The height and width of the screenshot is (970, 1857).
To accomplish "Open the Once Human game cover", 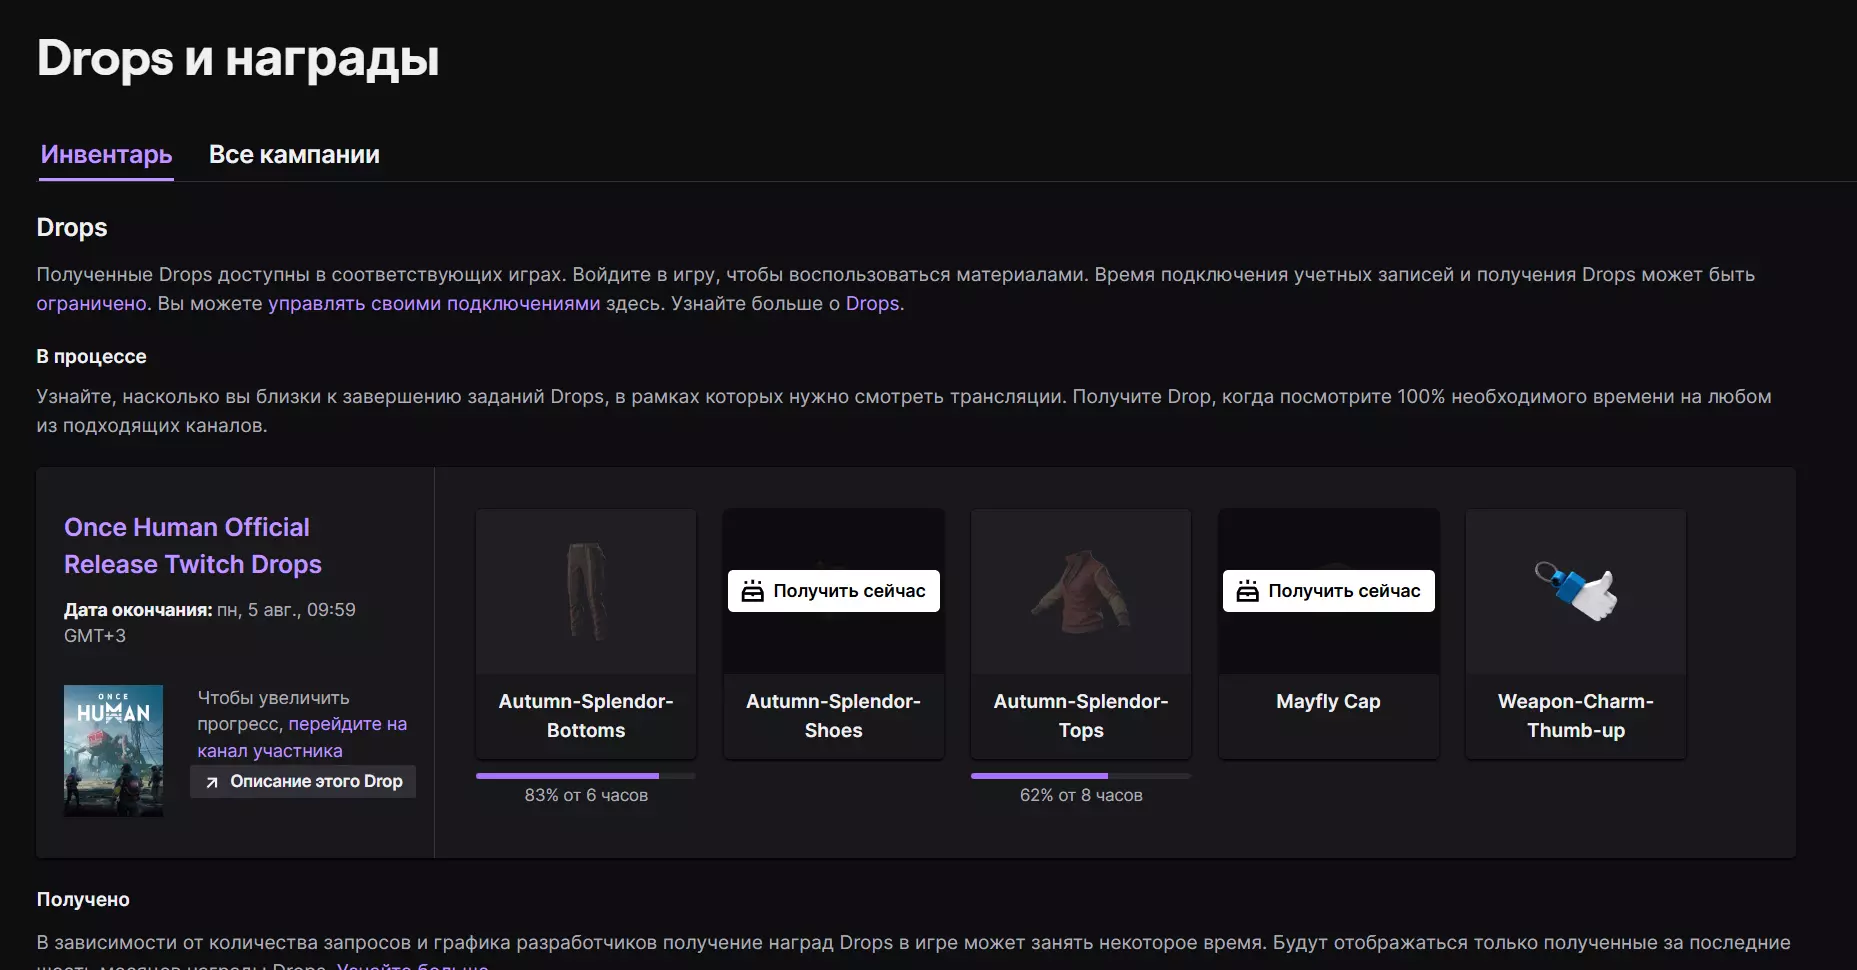I will 114,750.
